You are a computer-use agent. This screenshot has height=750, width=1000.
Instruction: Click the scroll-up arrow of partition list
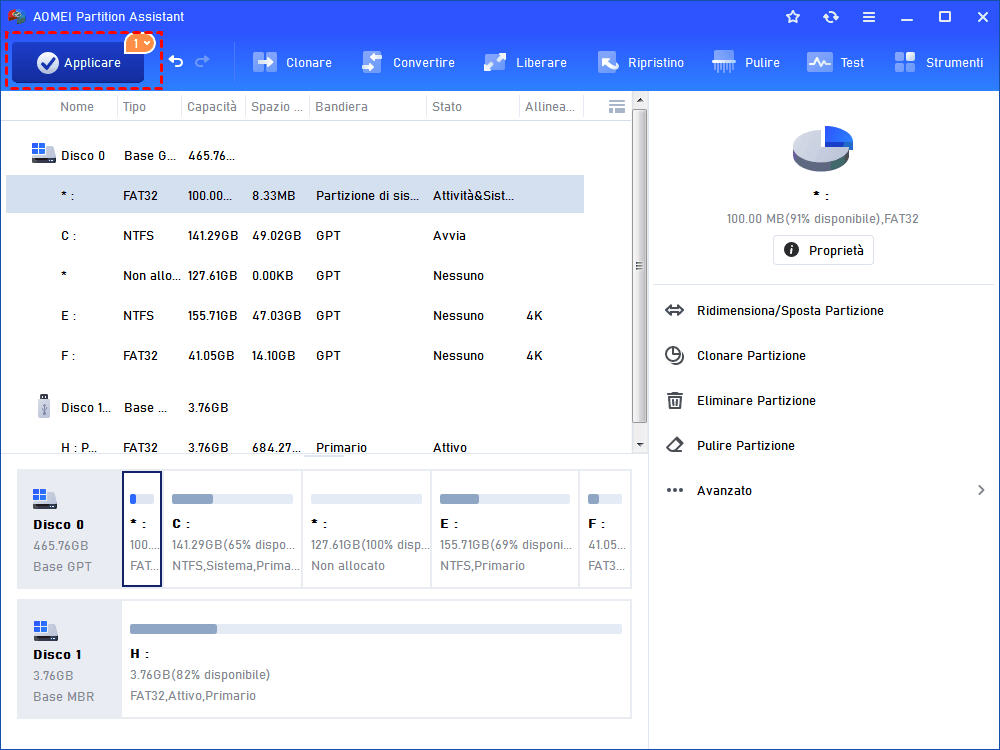(640, 100)
